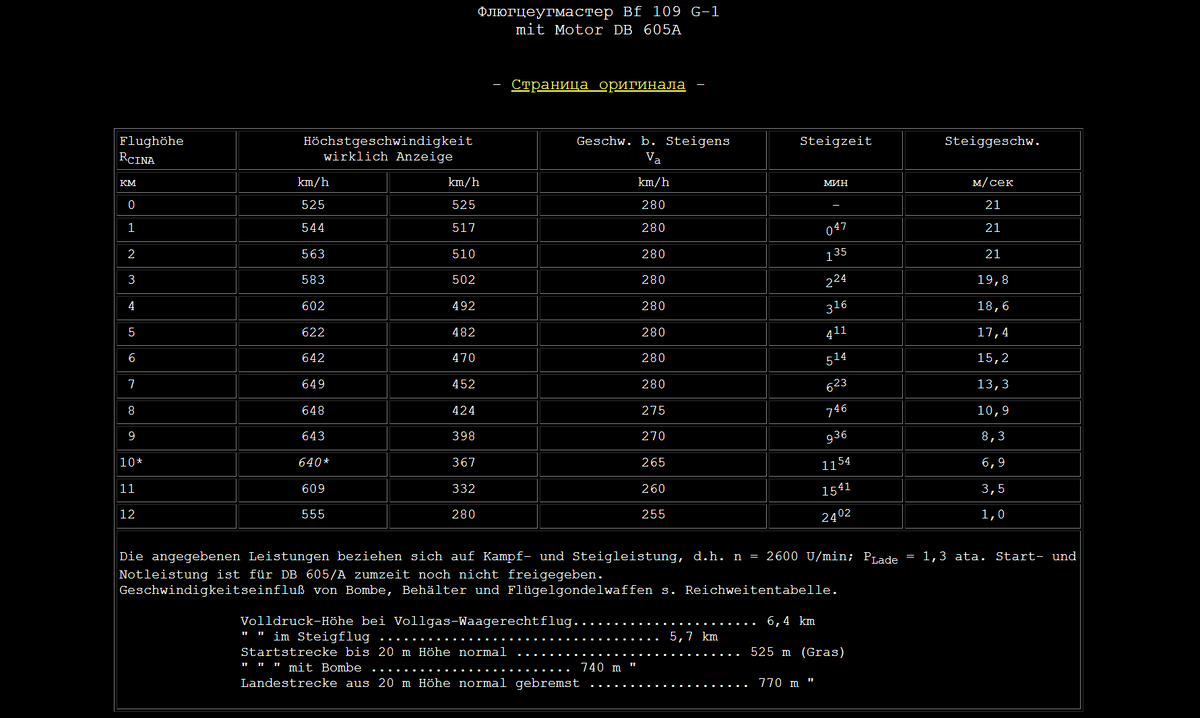Click the climb time 4 11 cell
Viewport: 1200px width, 718px height.
click(835, 333)
